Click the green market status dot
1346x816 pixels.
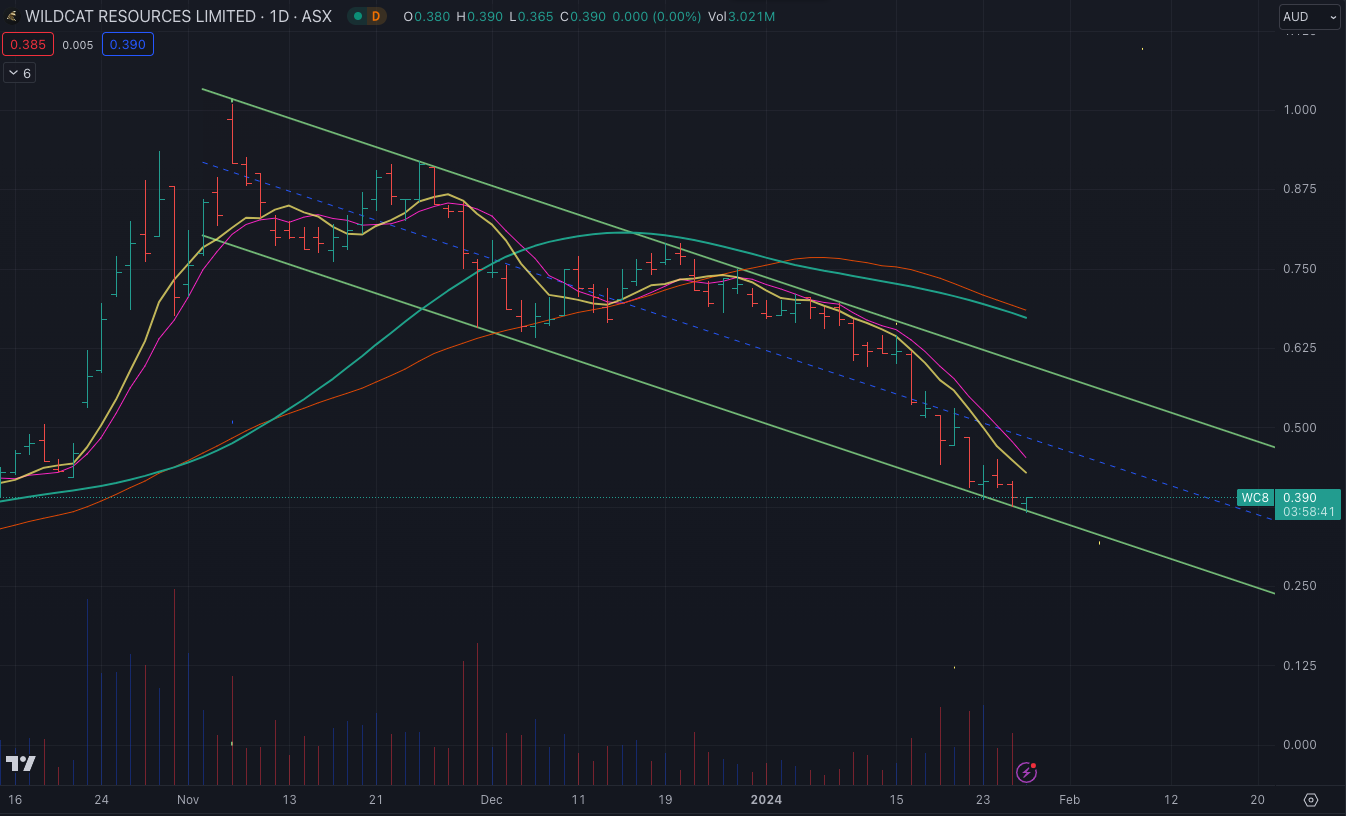point(357,16)
